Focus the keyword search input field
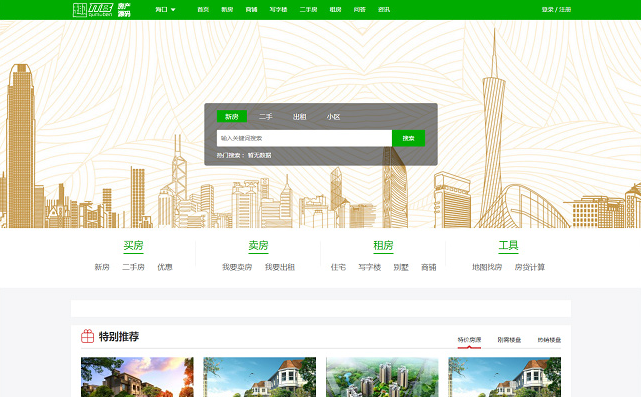The width and height of the screenshot is (641, 397). point(304,138)
